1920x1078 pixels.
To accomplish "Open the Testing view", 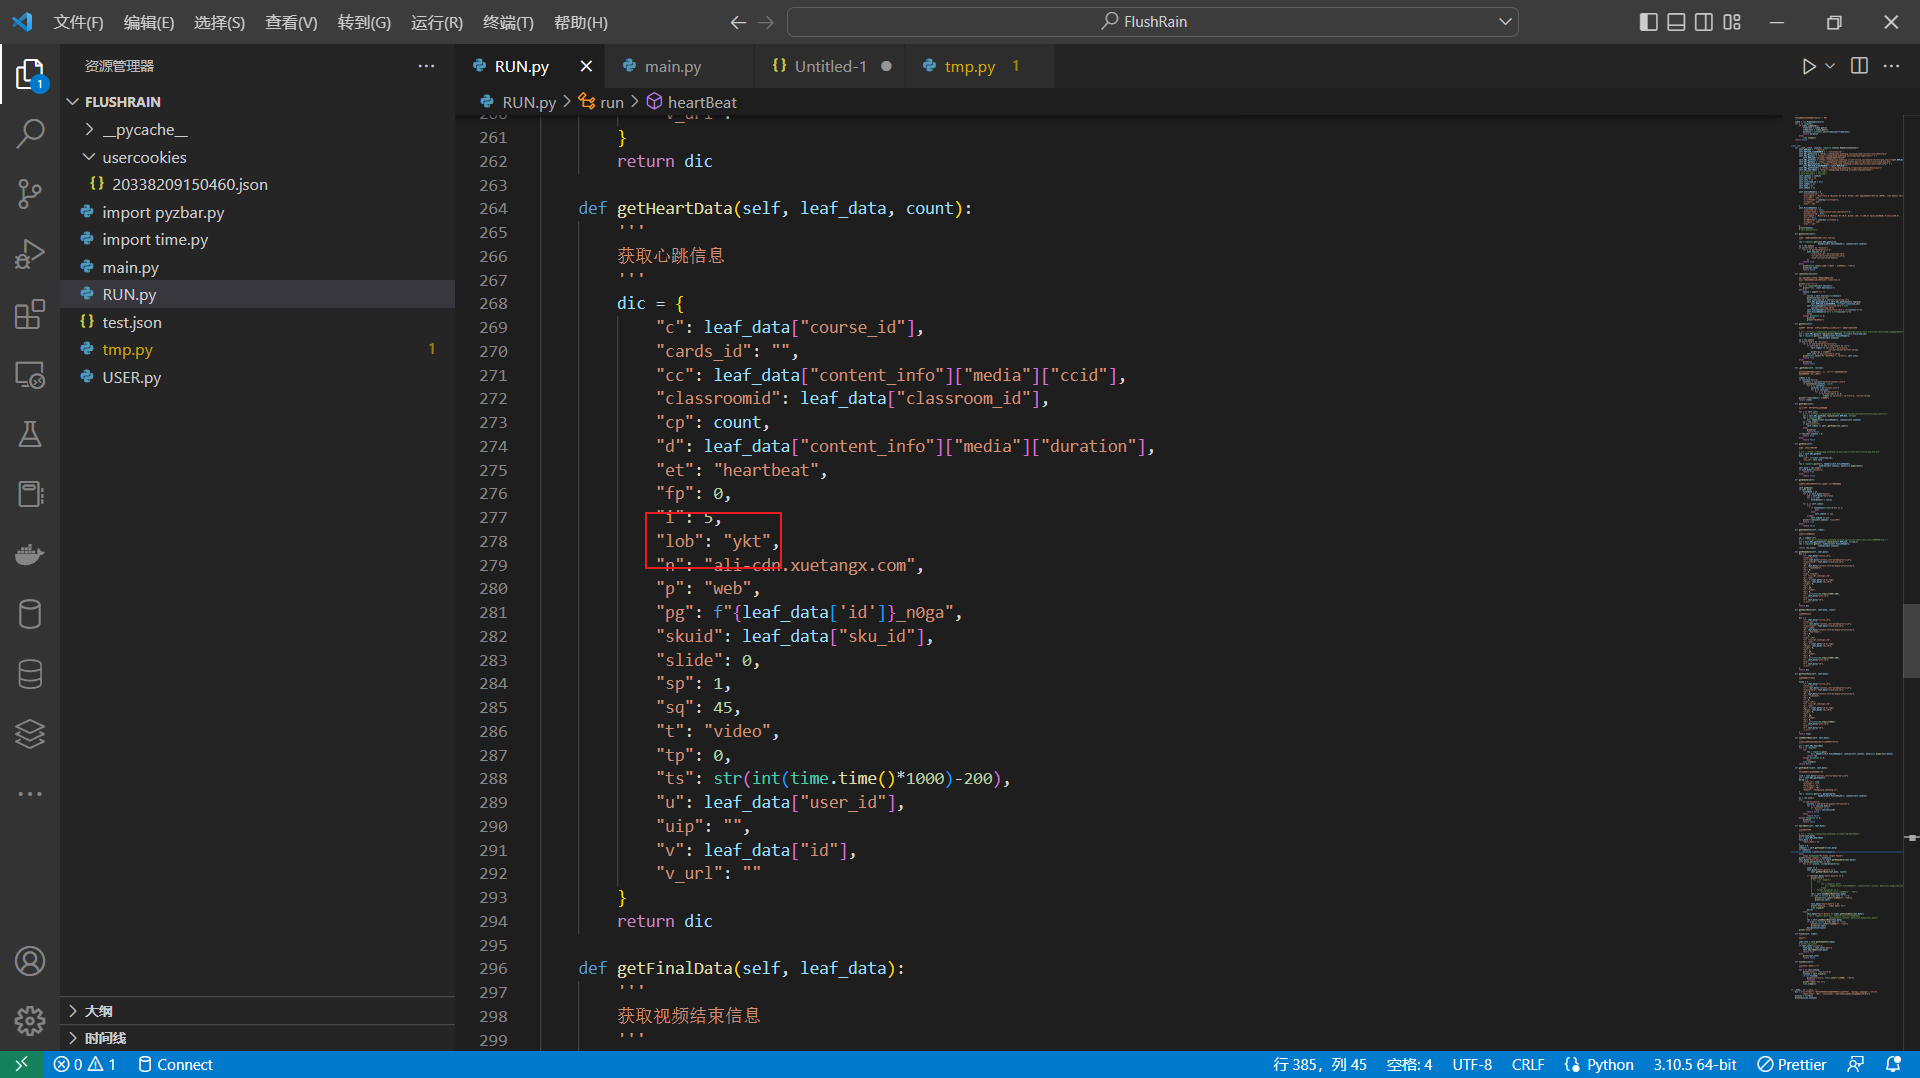I will click(x=31, y=433).
